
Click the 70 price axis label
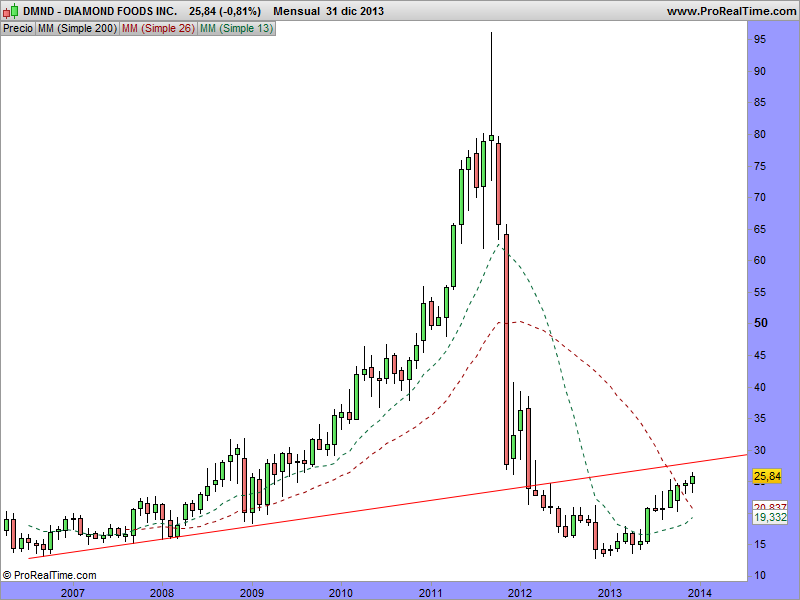[760, 197]
